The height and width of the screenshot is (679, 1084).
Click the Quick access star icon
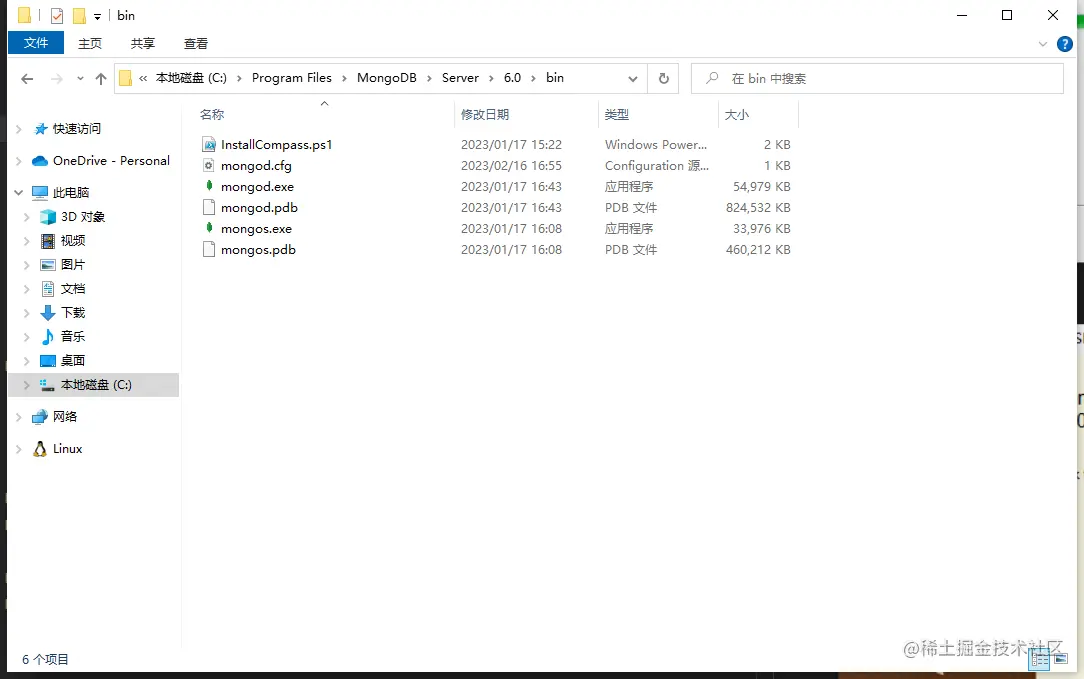pos(41,129)
